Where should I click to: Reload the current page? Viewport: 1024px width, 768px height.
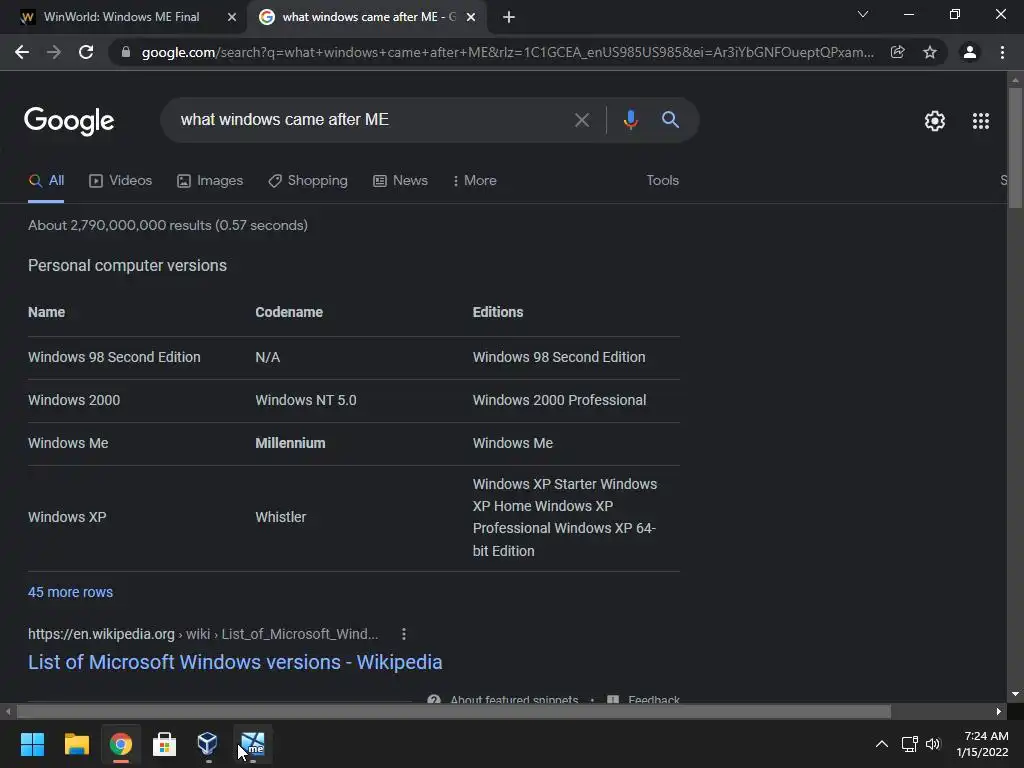[x=86, y=52]
